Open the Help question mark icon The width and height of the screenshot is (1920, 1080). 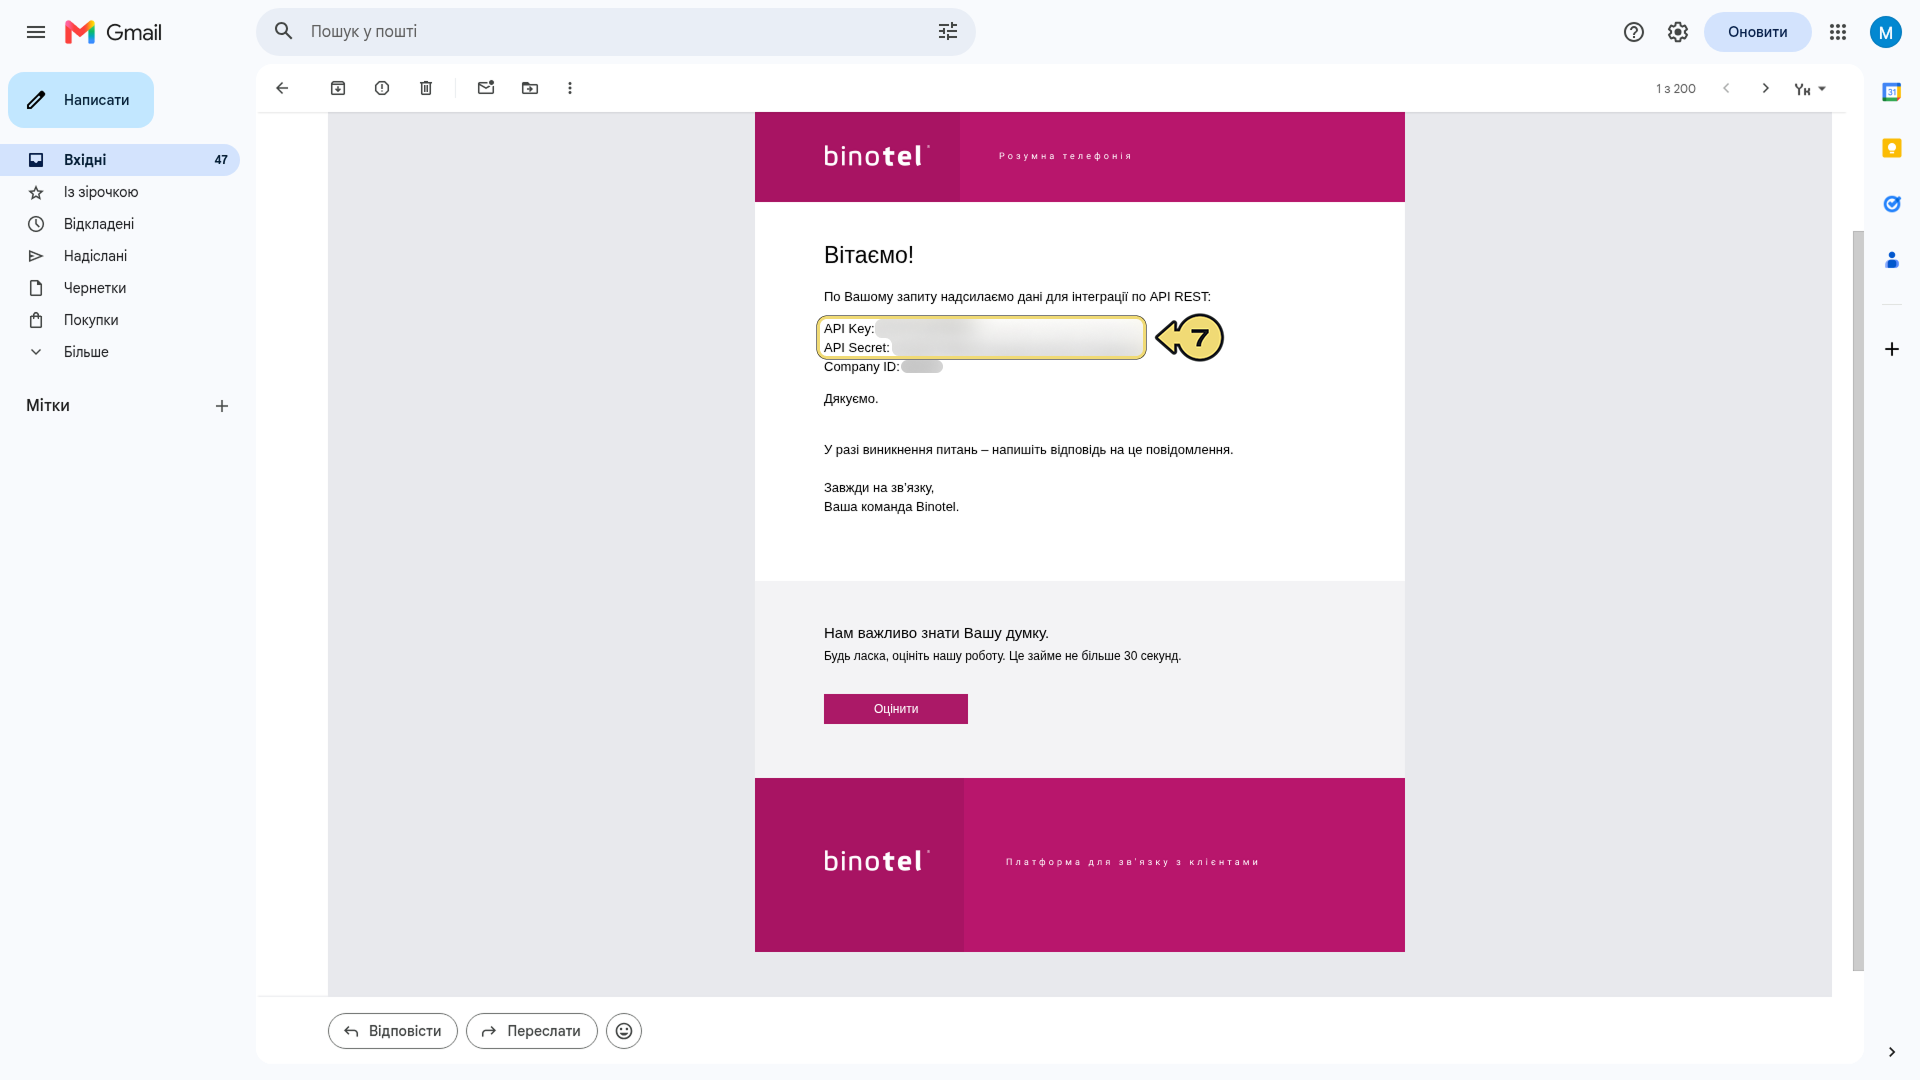[x=1634, y=32]
